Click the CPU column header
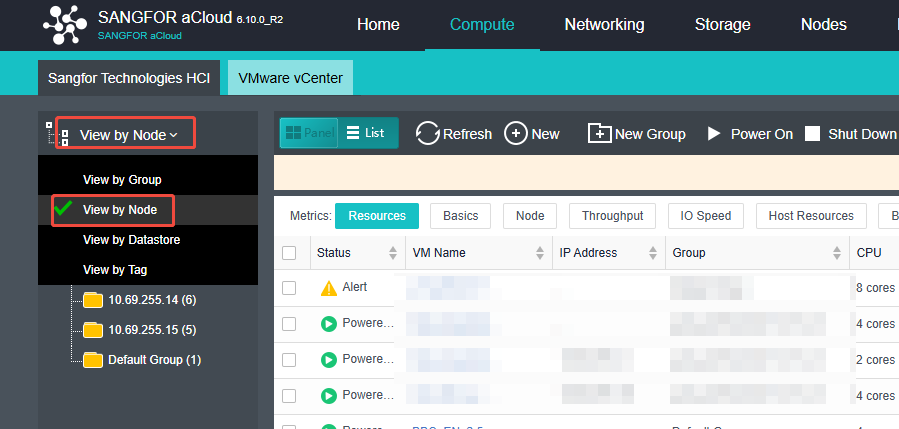The width and height of the screenshot is (899, 429). pyautogui.click(x=869, y=253)
